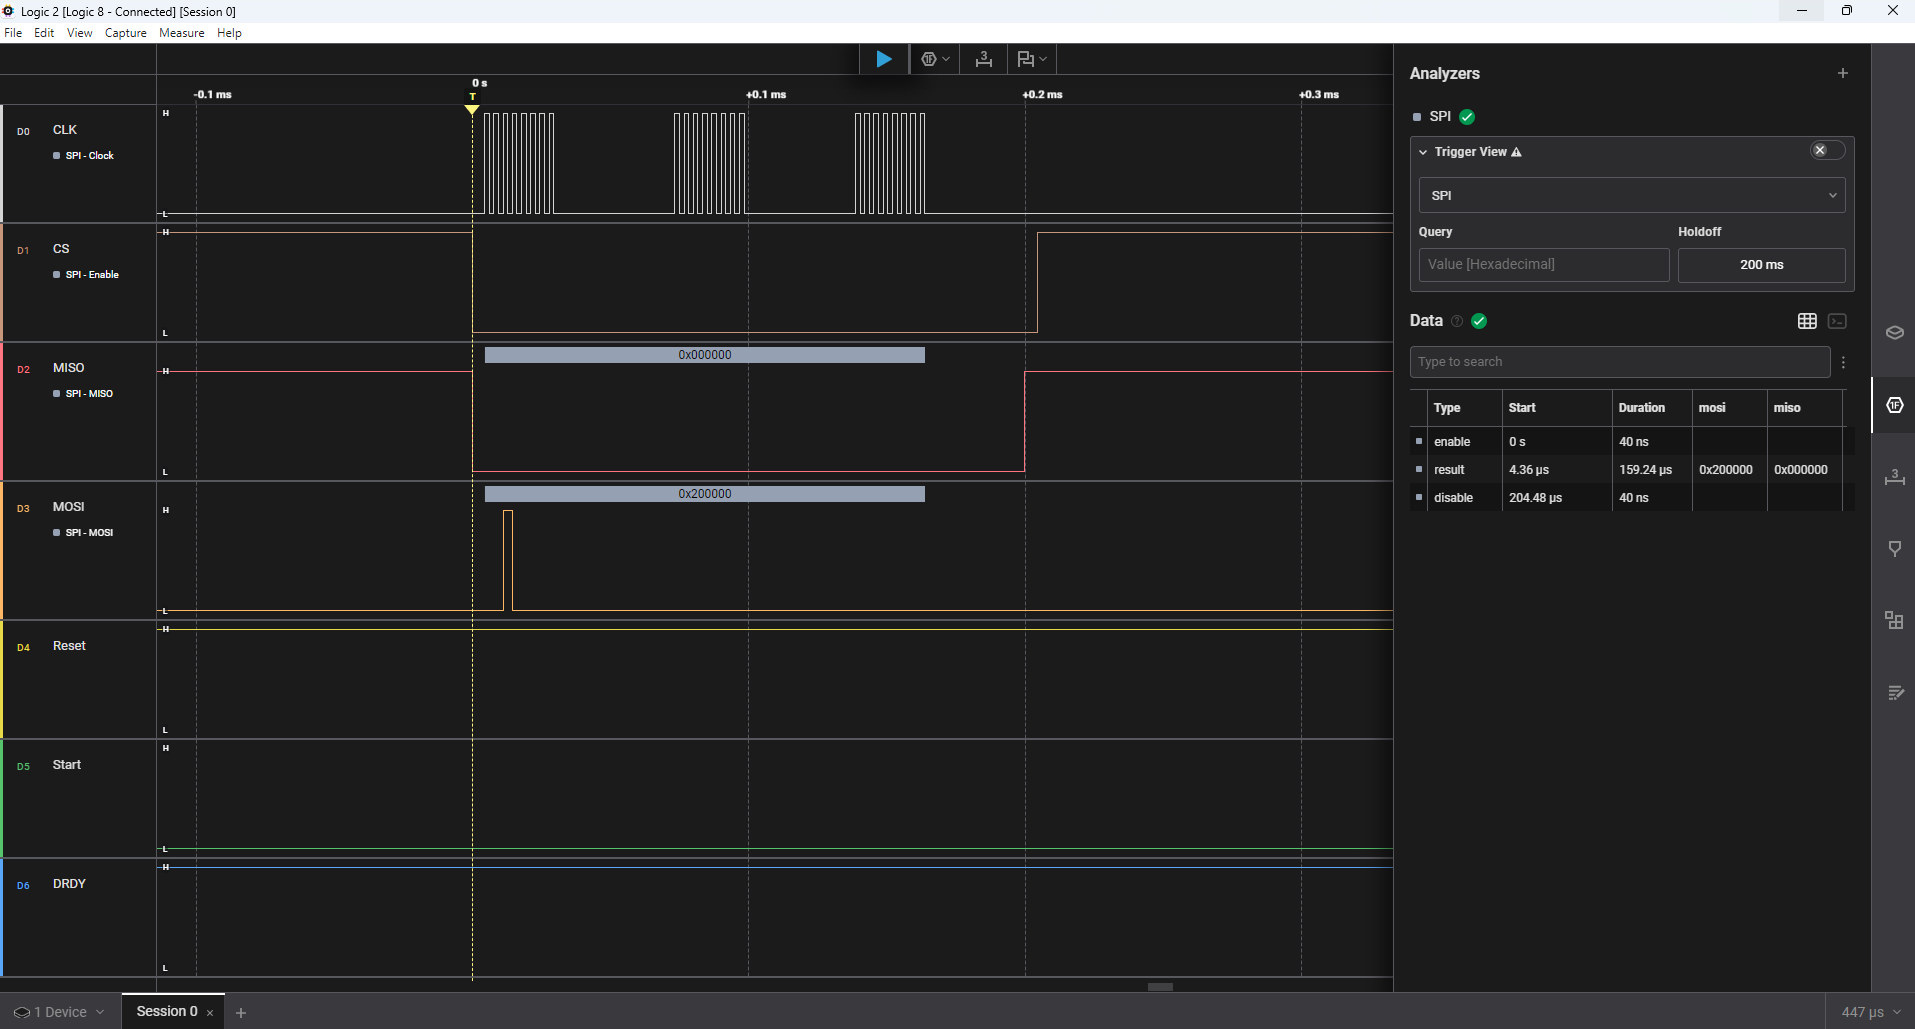Click the Reset channel label

(x=69, y=646)
